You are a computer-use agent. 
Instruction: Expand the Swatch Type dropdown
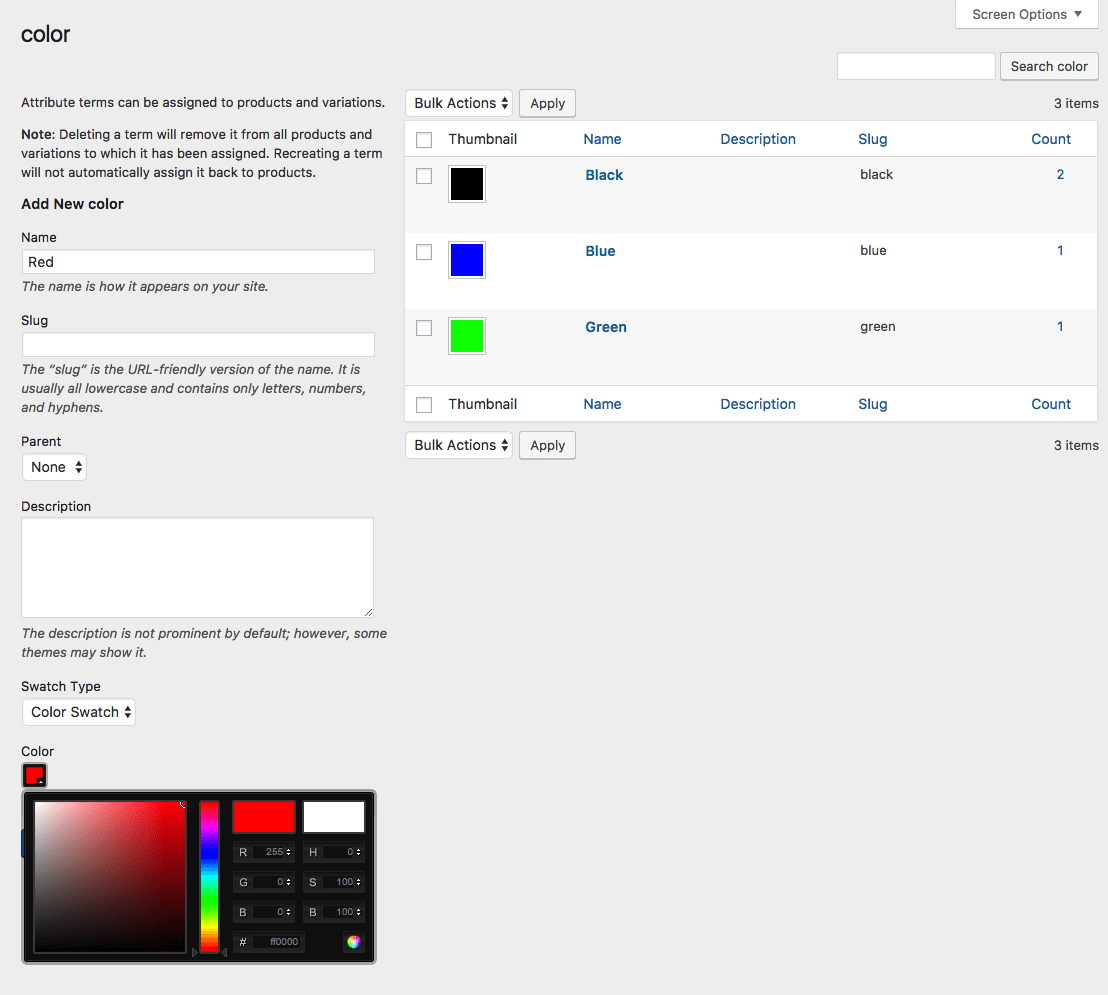click(x=78, y=712)
